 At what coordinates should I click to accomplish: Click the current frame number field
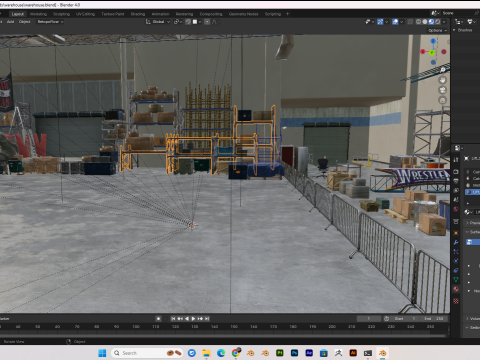pos(369,319)
